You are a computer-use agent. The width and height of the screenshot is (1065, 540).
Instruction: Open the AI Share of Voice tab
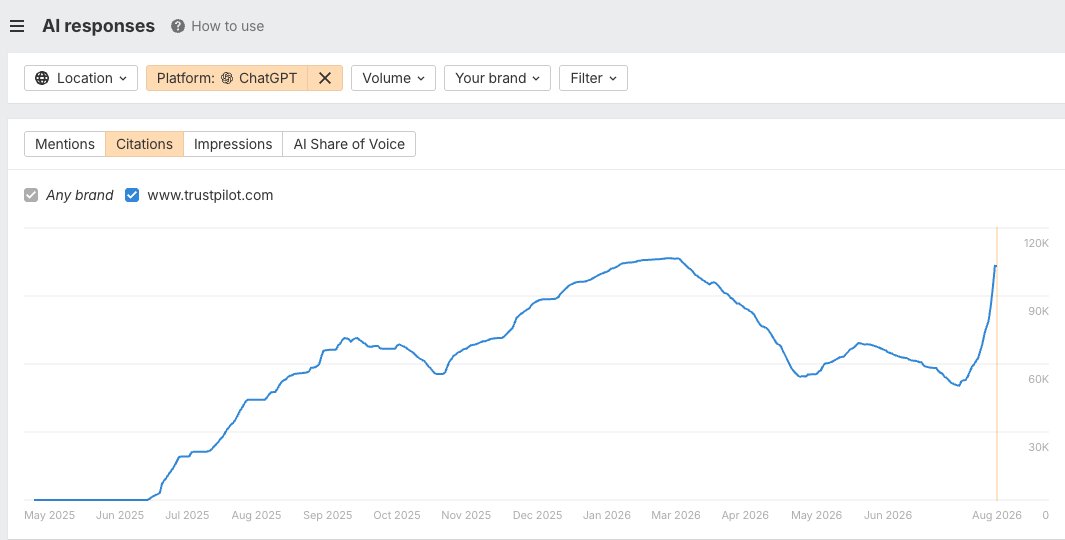coord(349,144)
